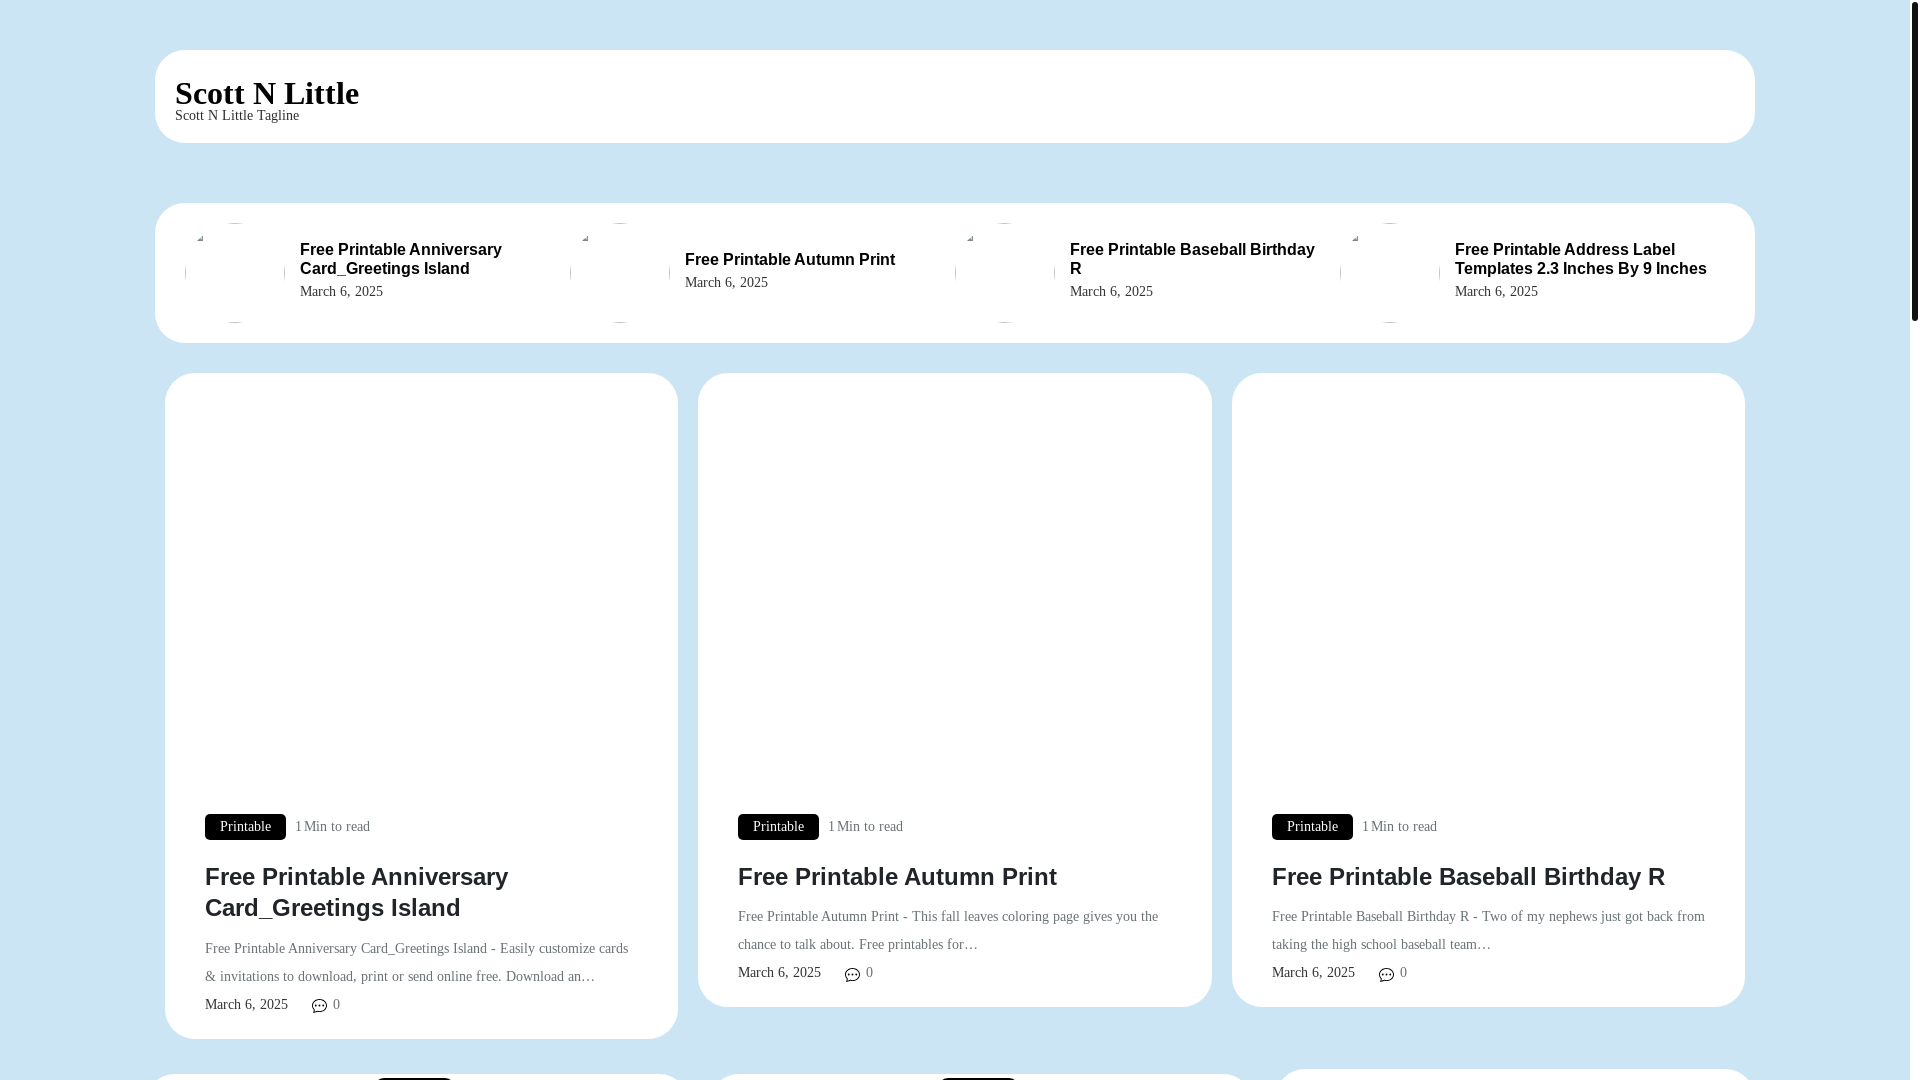
Task: Click the Baseball Birthday R post excerpt text
Action: (1488, 931)
